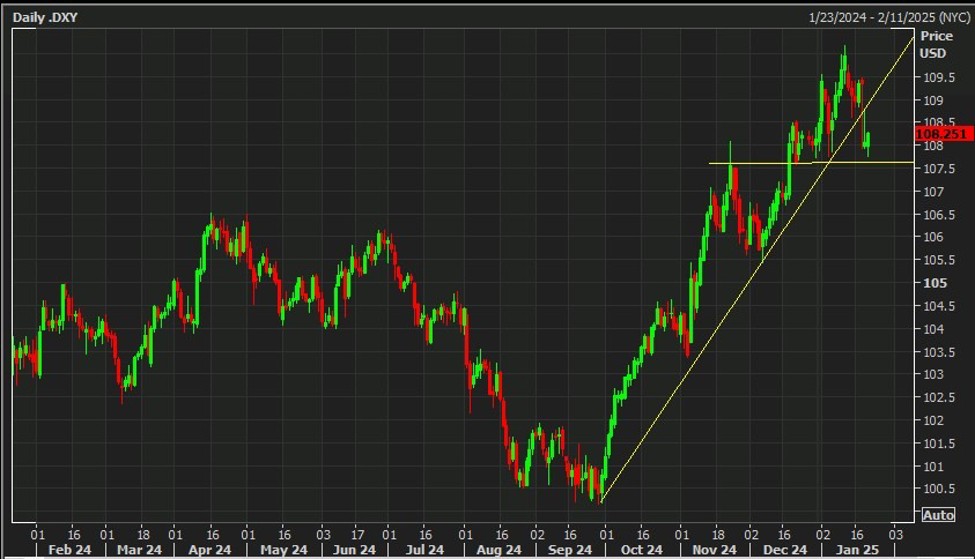The image size is (975, 559).
Task: Select the red 108.251 current price tag
Action: (941, 133)
